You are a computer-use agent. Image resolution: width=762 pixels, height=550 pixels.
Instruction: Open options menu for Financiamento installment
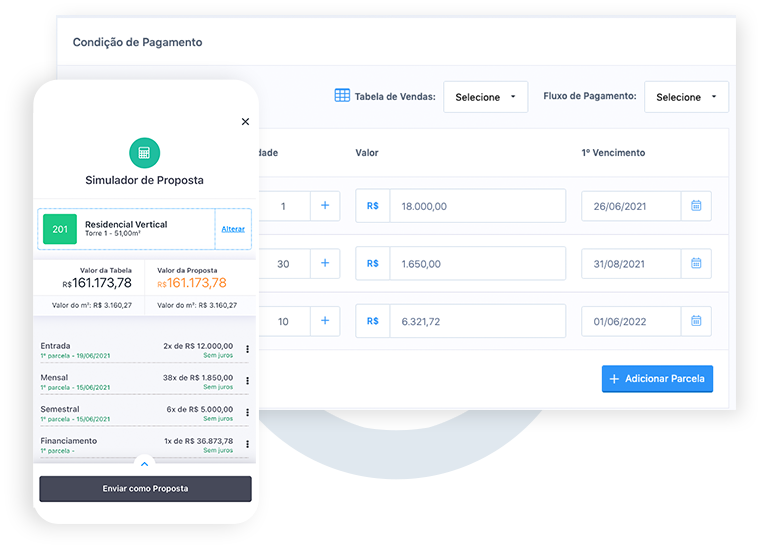(247, 444)
